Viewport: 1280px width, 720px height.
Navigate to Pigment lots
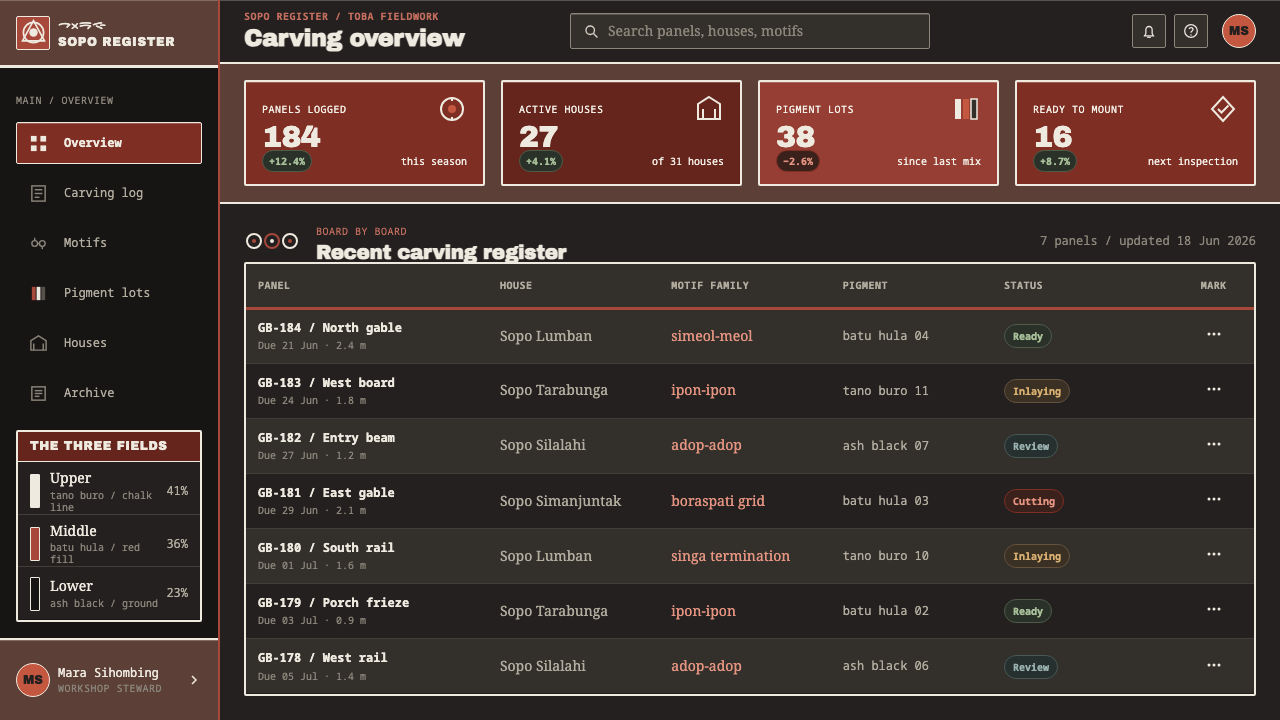(x=109, y=293)
